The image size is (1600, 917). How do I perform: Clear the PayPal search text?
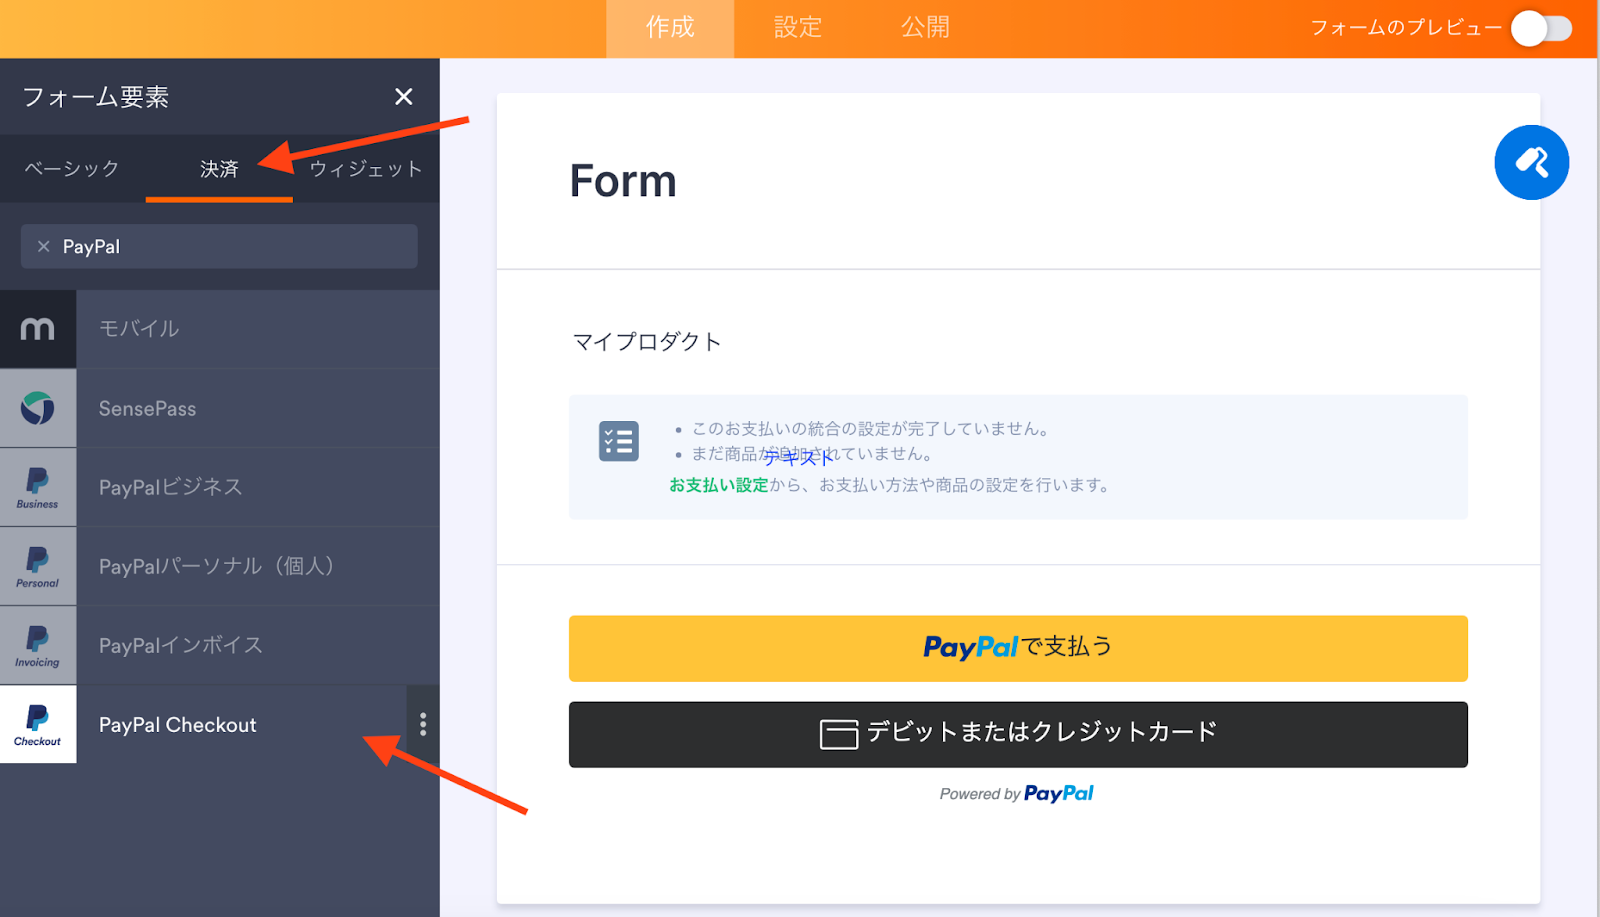tap(43, 246)
